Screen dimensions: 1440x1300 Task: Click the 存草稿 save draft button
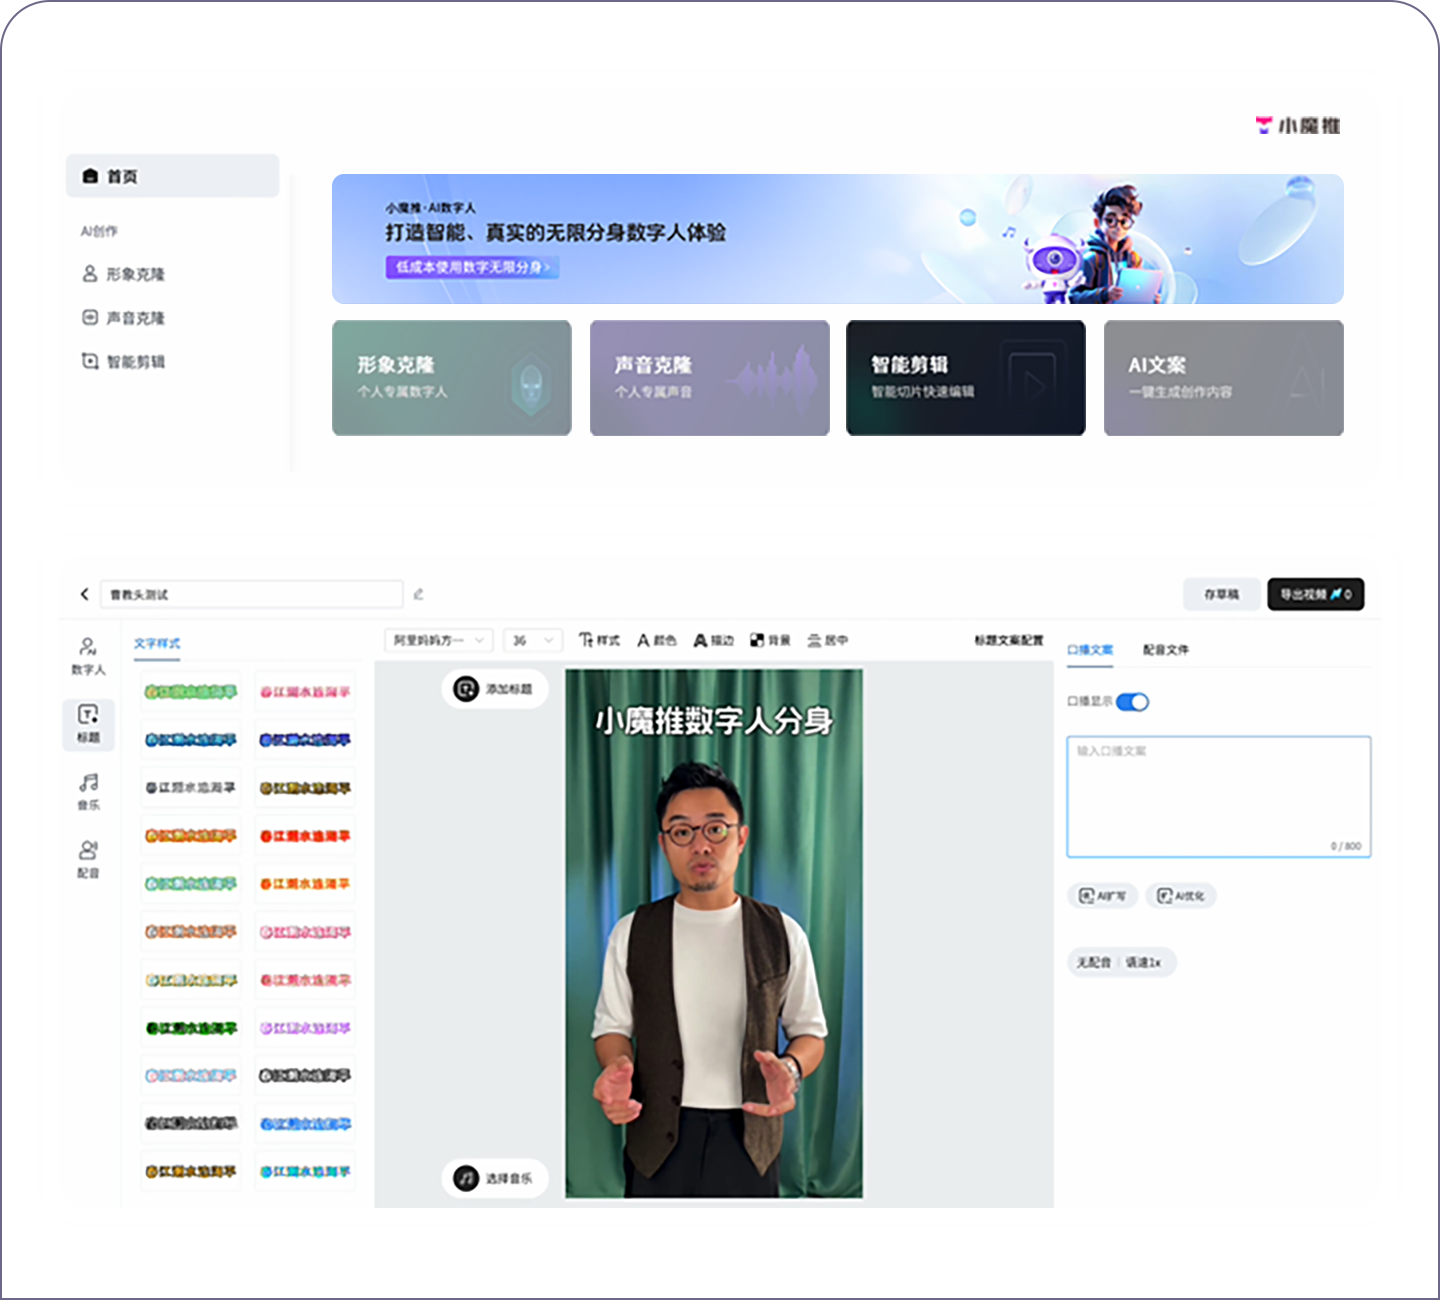click(1221, 594)
